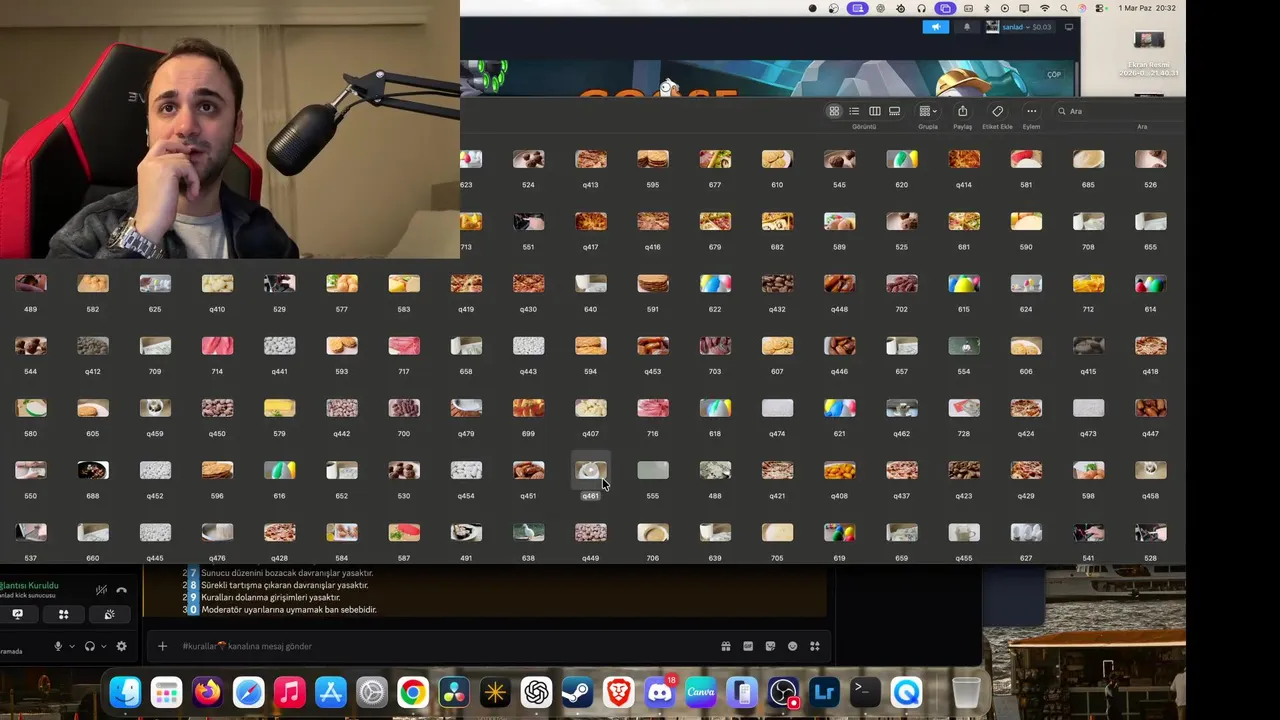1280x720 pixels.
Task: Select the image file 555
Action: 653,470
